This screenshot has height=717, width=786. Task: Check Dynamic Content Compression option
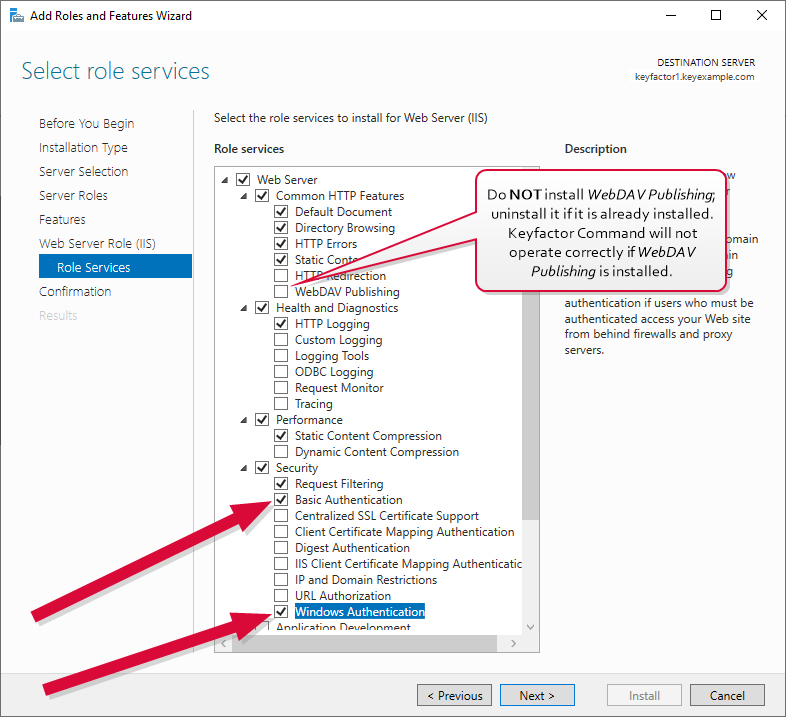coord(281,452)
